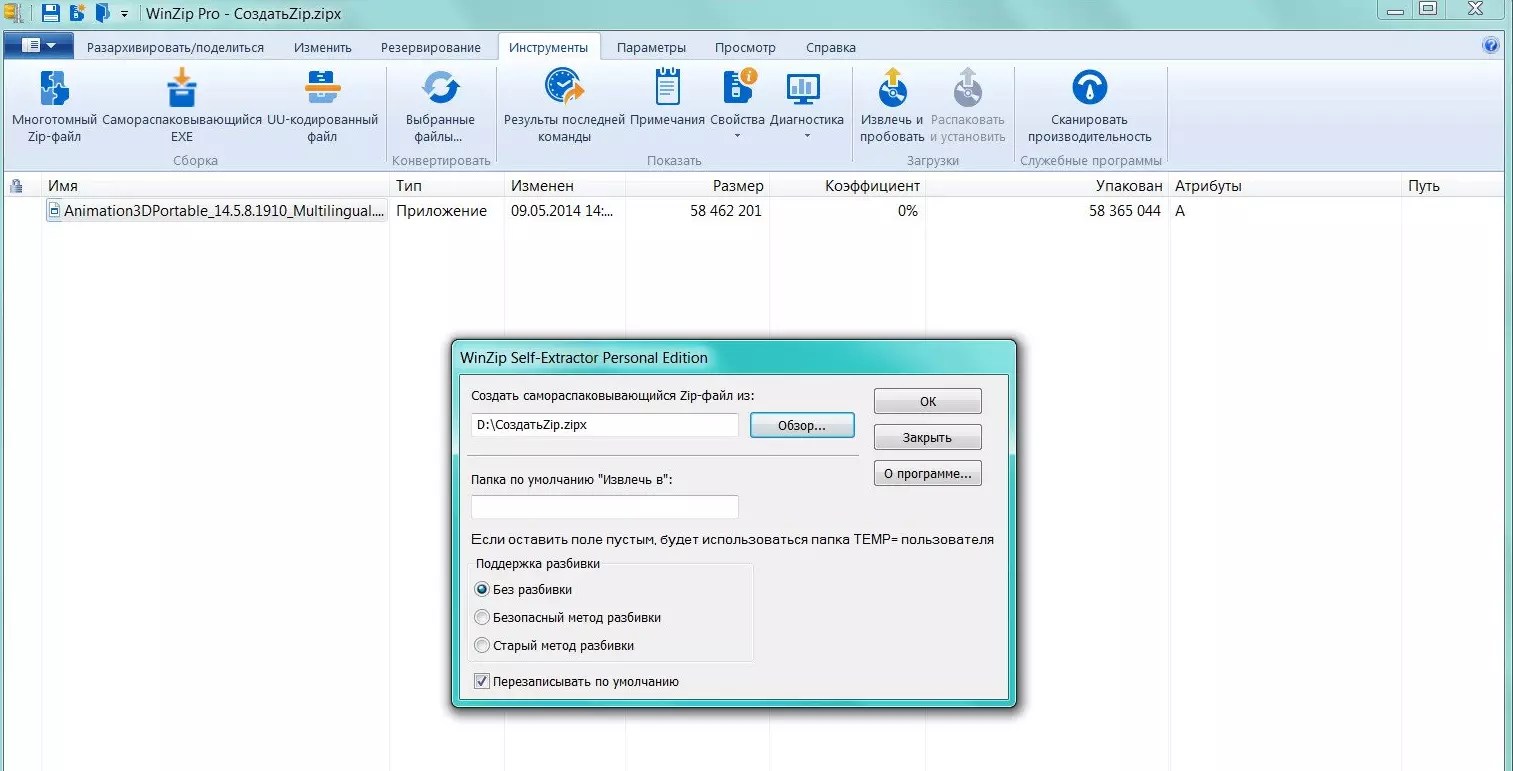Show Результаты последней команды
Viewport: 1513px width, 771px height.
pyautogui.click(x=564, y=107)
